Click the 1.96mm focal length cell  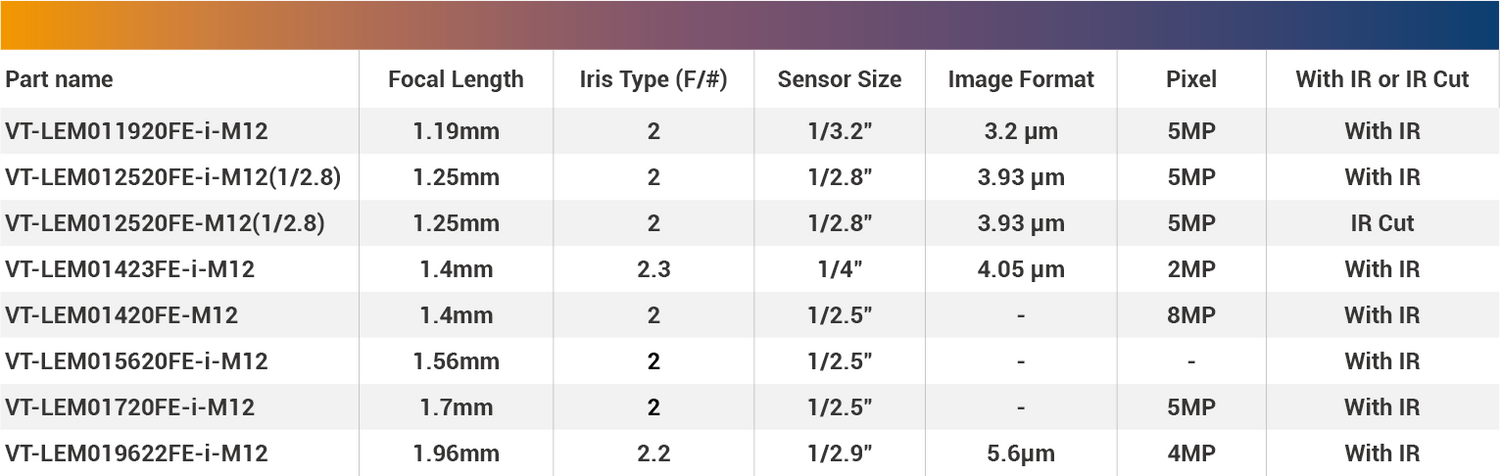pyautogui.click(x=456, y=453)
